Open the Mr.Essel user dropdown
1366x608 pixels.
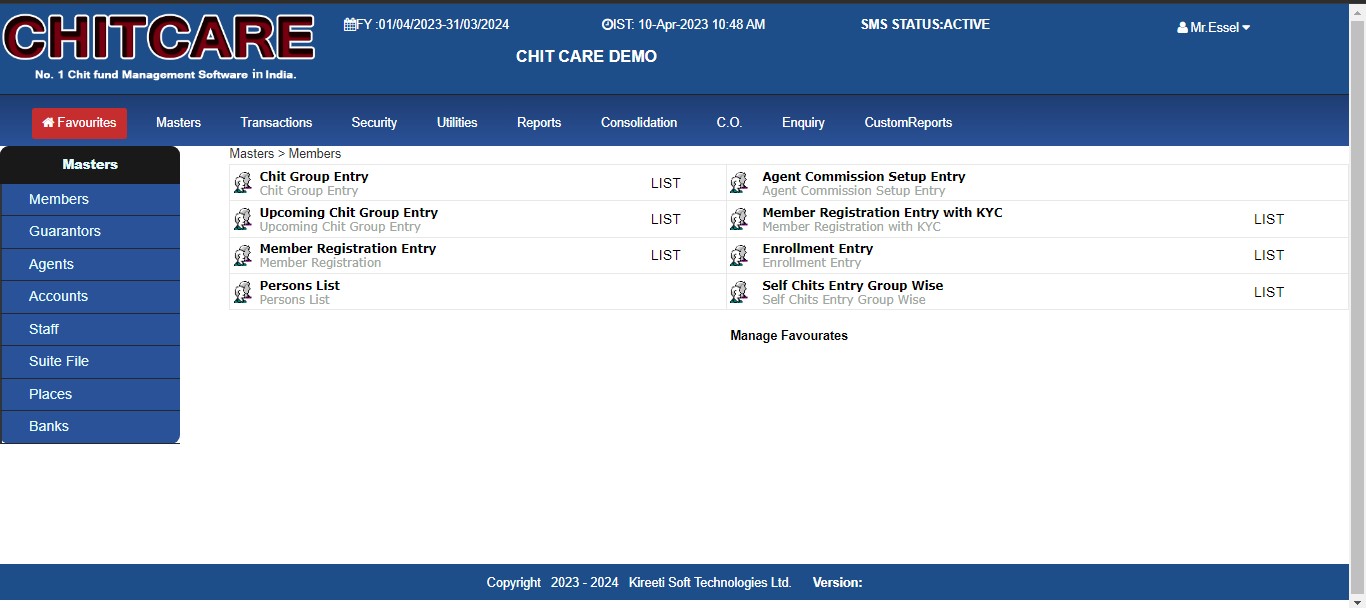coord(1213,28)
